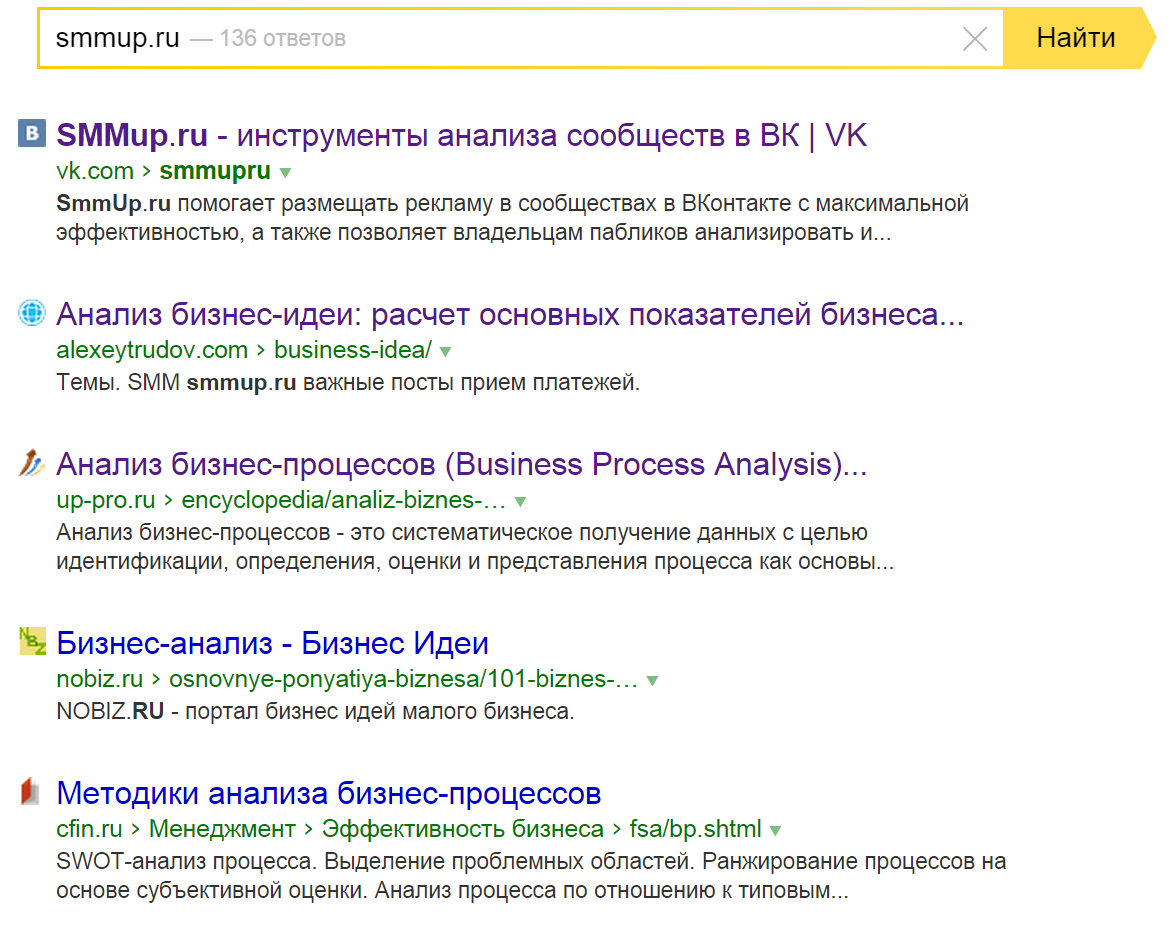
Task: Click the red cfin.ru site favicon
Action: [x=31, y=792]
